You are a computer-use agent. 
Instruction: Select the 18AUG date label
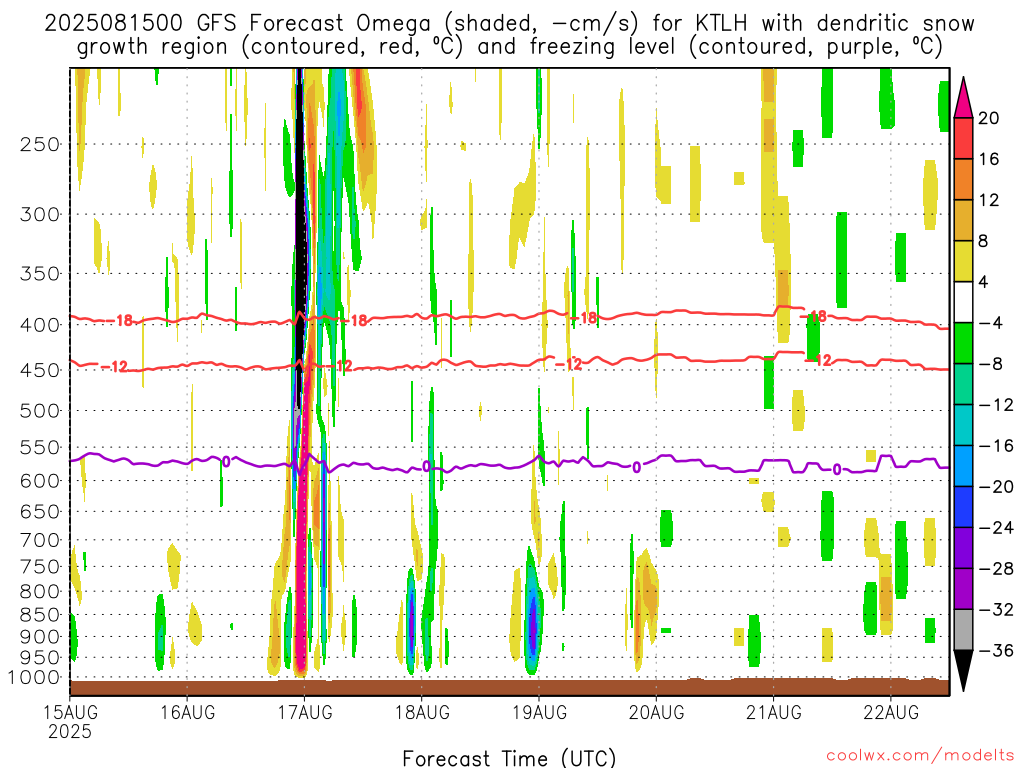[422, 711]
